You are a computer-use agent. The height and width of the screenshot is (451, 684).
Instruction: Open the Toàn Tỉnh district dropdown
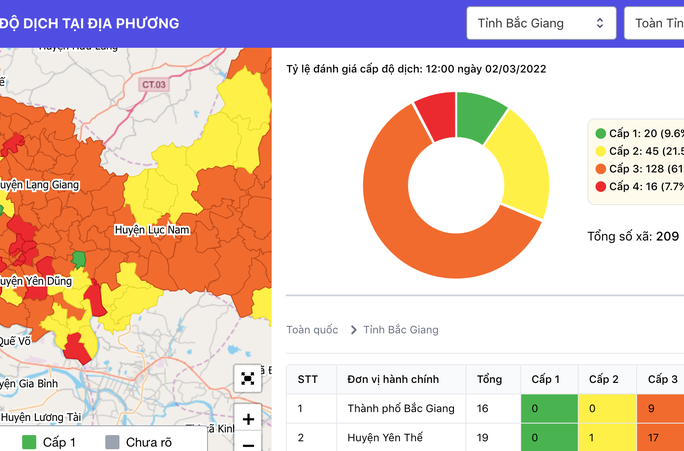[x=654, y=23]
